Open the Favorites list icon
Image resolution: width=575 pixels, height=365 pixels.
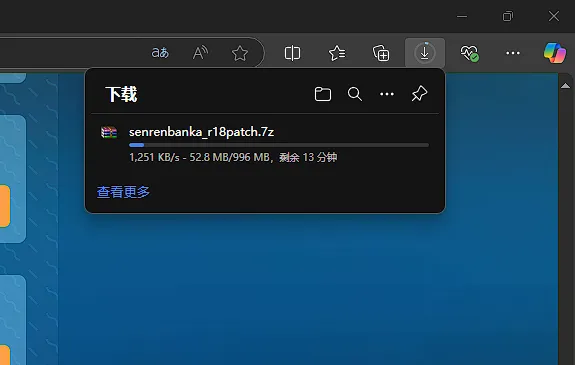point(337,53)
